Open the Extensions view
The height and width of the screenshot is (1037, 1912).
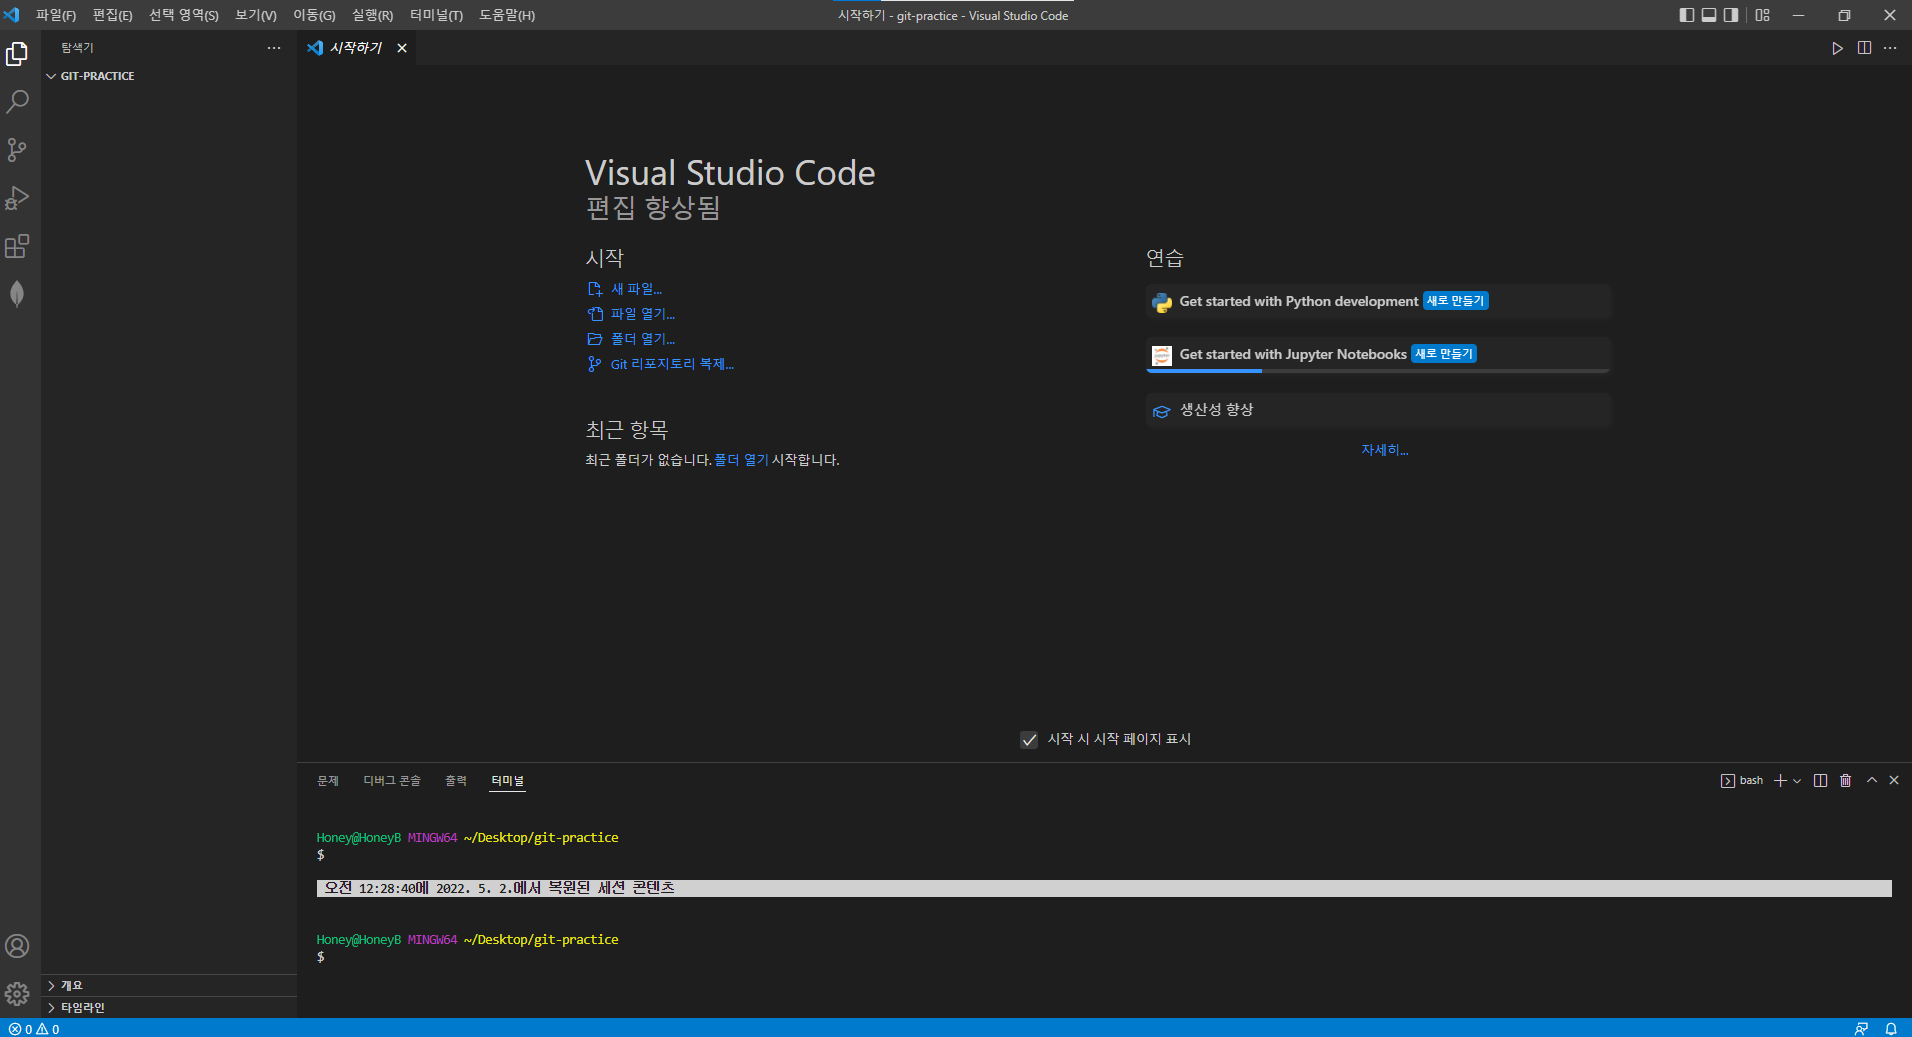[x=17, y=246]
